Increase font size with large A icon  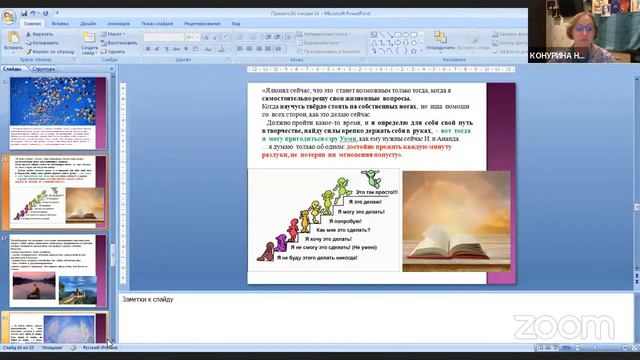206,38
